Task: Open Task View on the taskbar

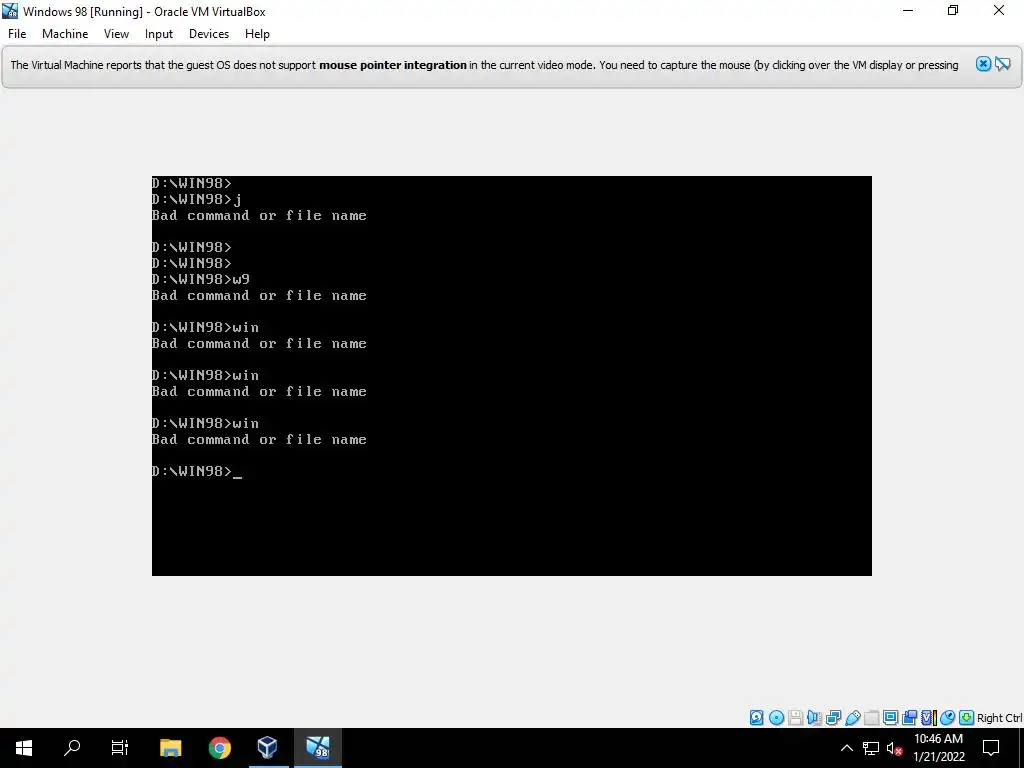Action: (x=120, y=748)
